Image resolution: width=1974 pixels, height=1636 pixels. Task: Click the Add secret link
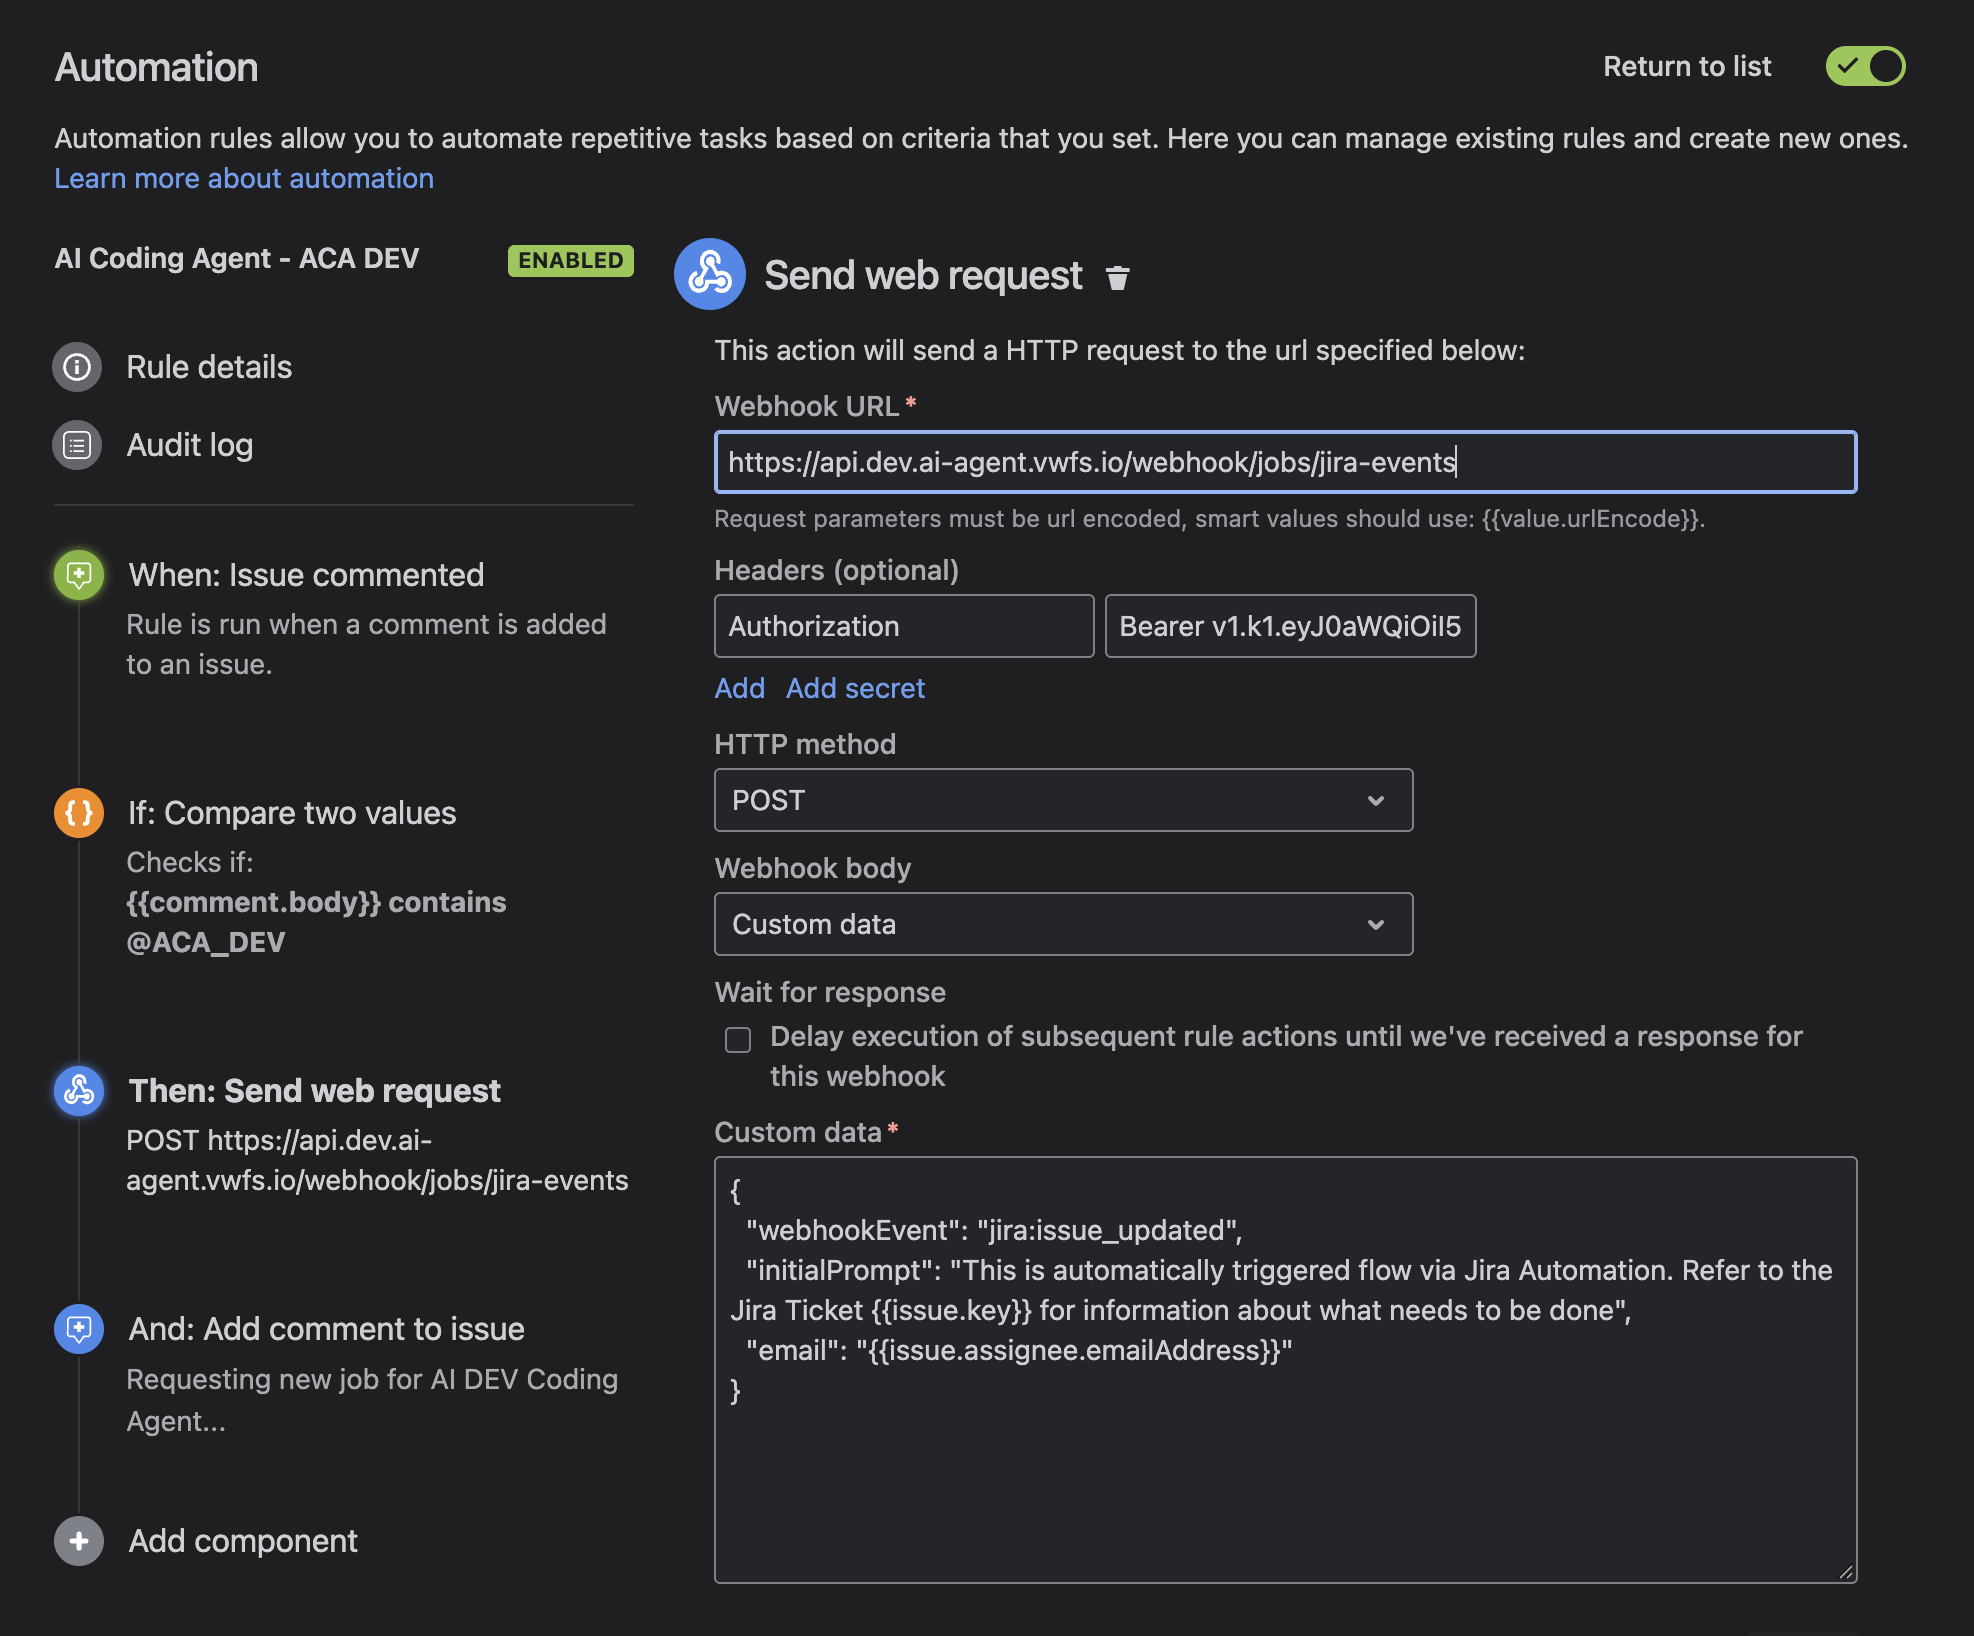[856, 688]
